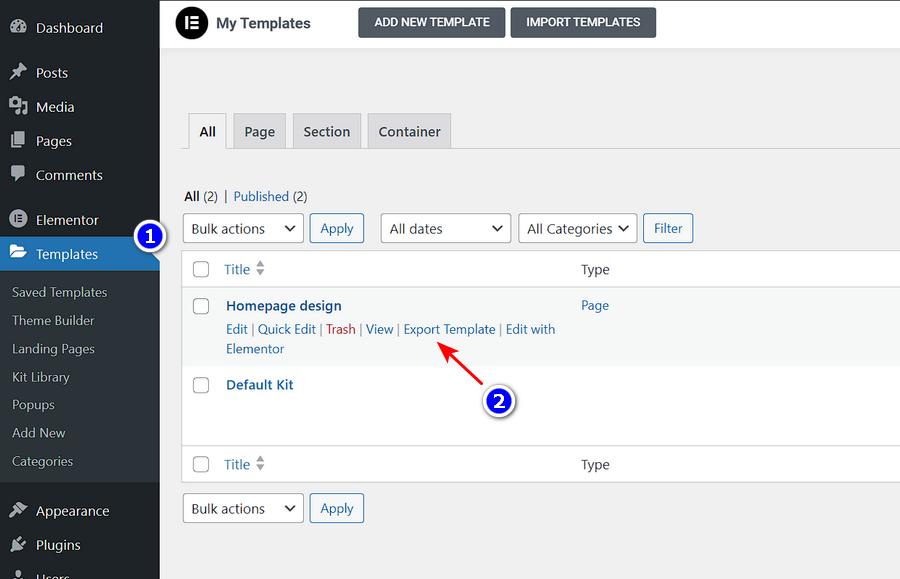This screenshot has height=579, width=900.
Task: Switch to the Section tab
Action: click(327, 131)
